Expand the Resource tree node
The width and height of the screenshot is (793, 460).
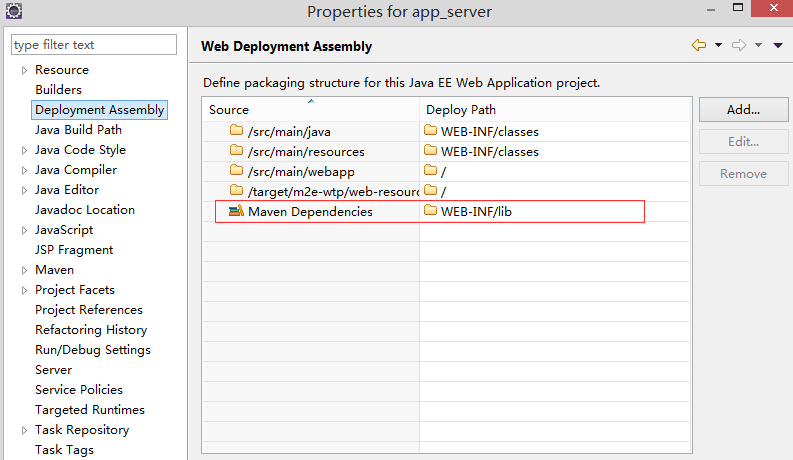click(24, 70)
